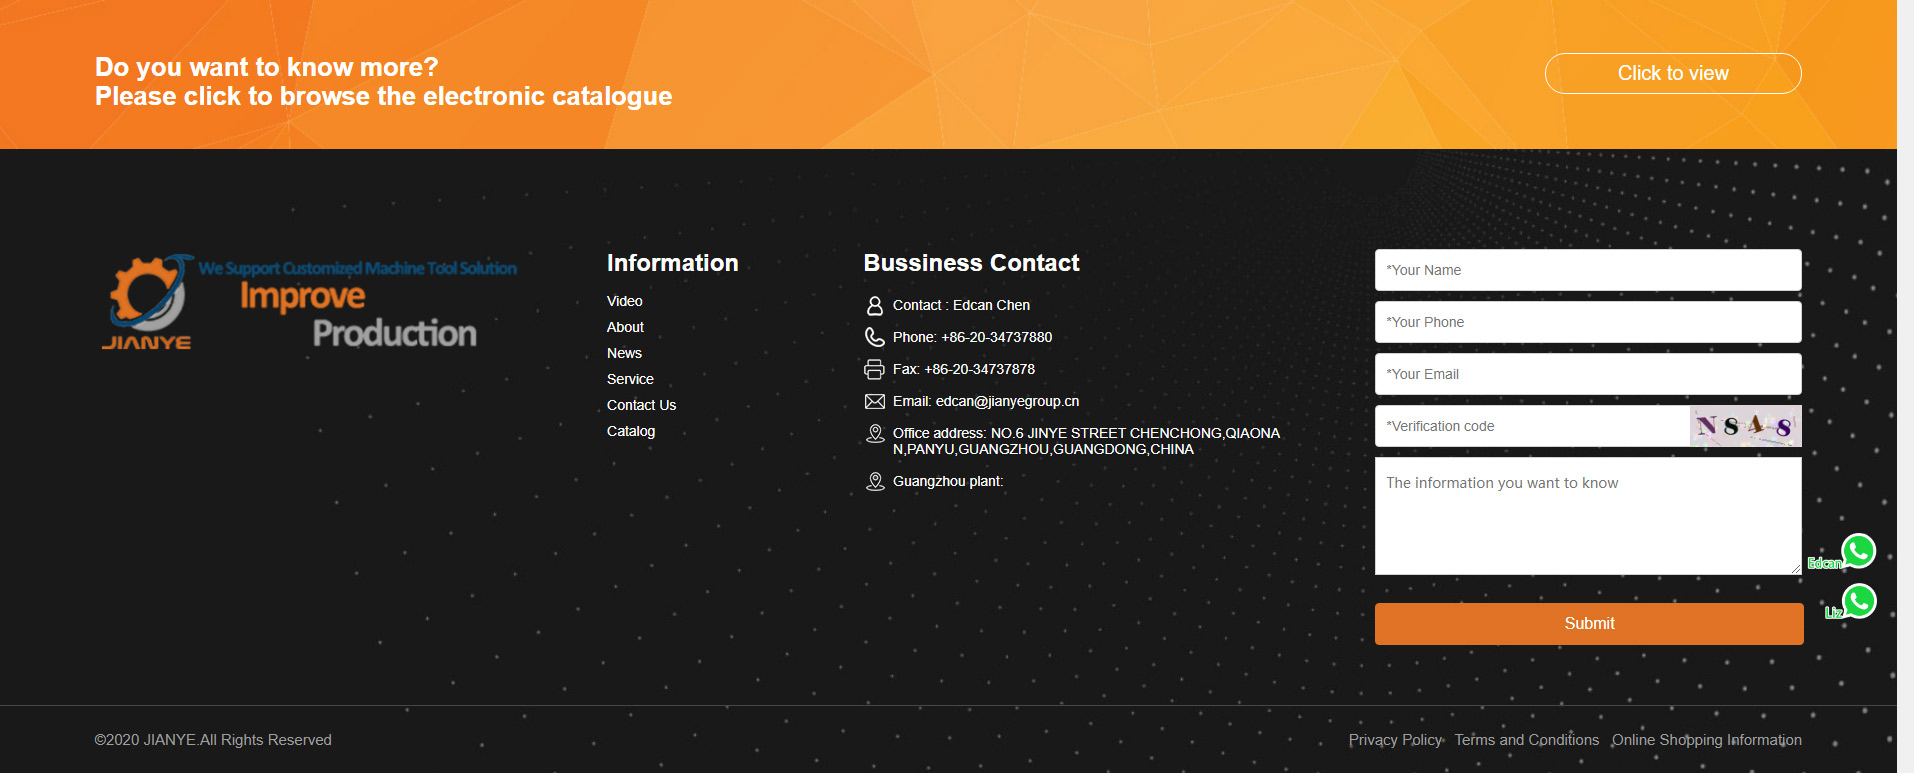Click the office address location pin
The image size is (1914, 773).
[x=874, y=434]
